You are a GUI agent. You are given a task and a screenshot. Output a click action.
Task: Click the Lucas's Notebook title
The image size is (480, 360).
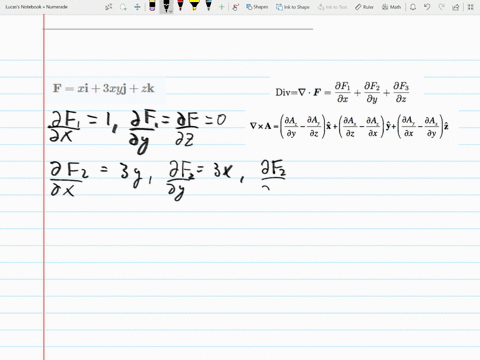(x=36, y=7)
